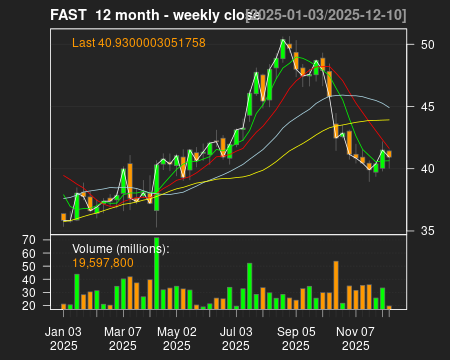Click the "Jul 03 2025" date label

[x=236, y=339]
